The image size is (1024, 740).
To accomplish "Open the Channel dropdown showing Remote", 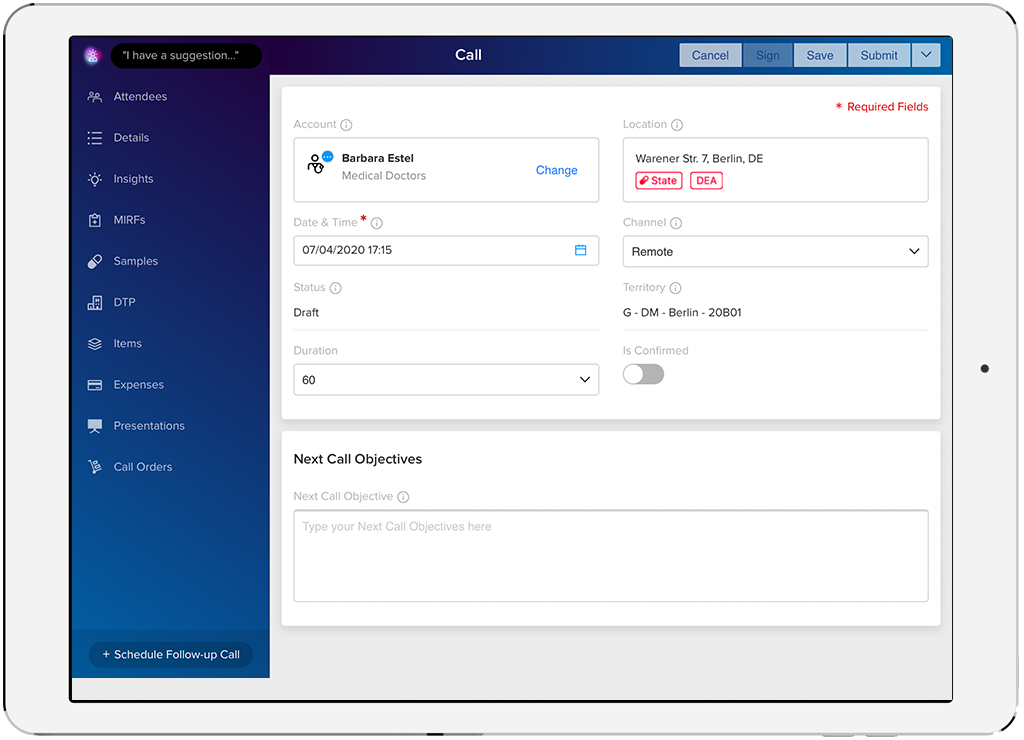I will [775, 252].
